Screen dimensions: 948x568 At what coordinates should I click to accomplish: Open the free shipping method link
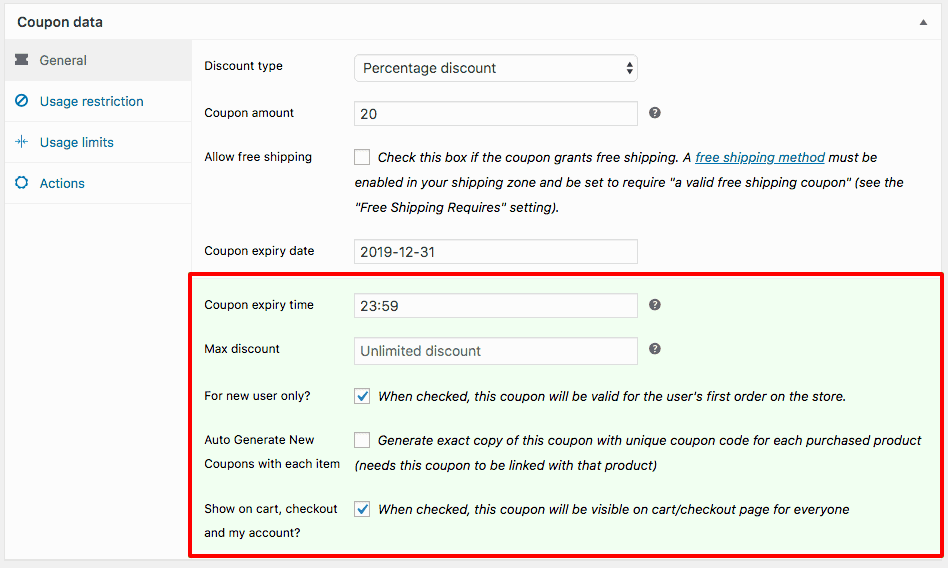(759, 157)
